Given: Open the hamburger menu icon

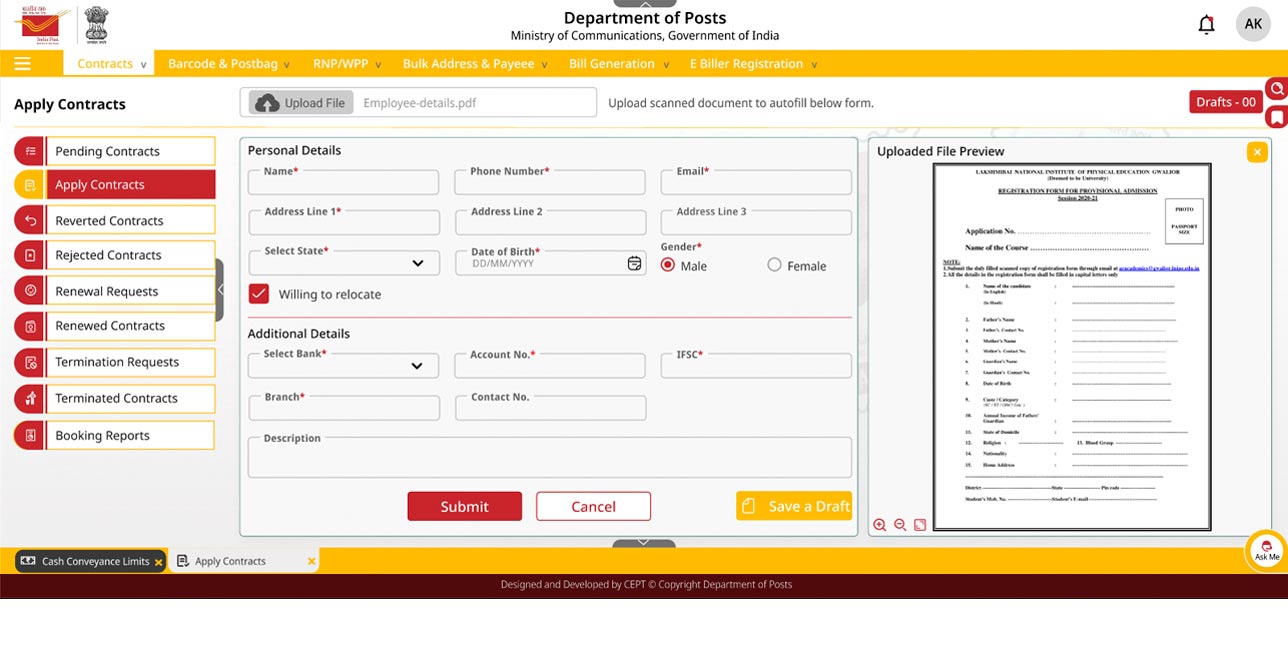Looking at the screenshot, I should [x=22, y=64].
